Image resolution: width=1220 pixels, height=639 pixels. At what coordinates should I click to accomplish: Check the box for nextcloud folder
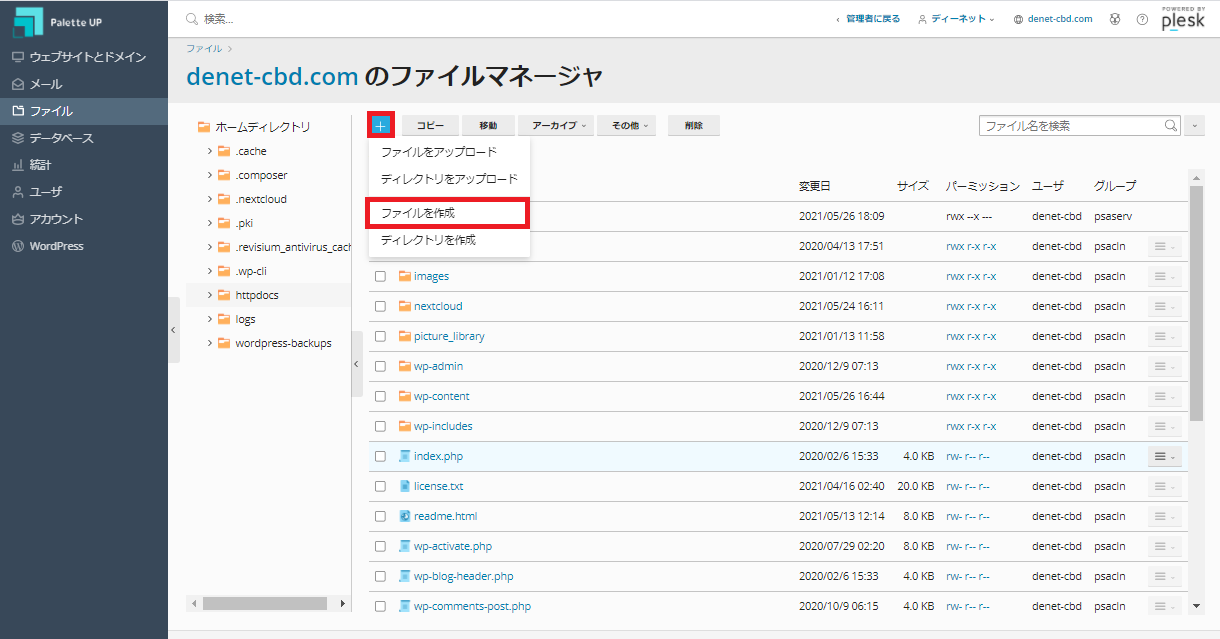coord(380,306)
